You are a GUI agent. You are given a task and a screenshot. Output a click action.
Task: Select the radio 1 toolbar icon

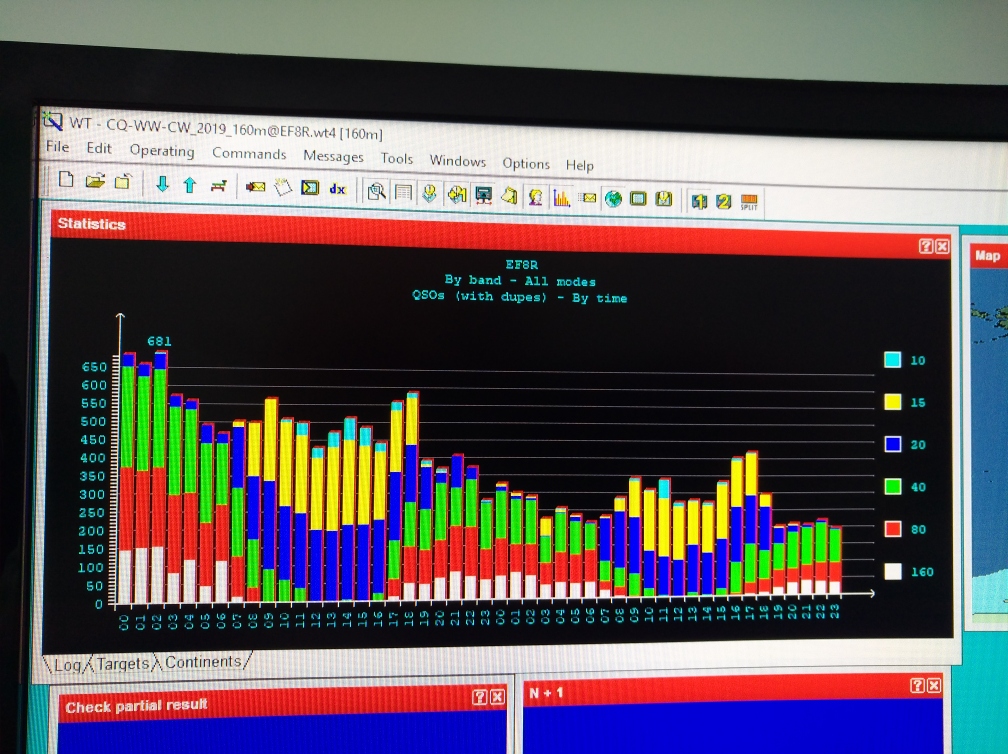tap(698, 201)
